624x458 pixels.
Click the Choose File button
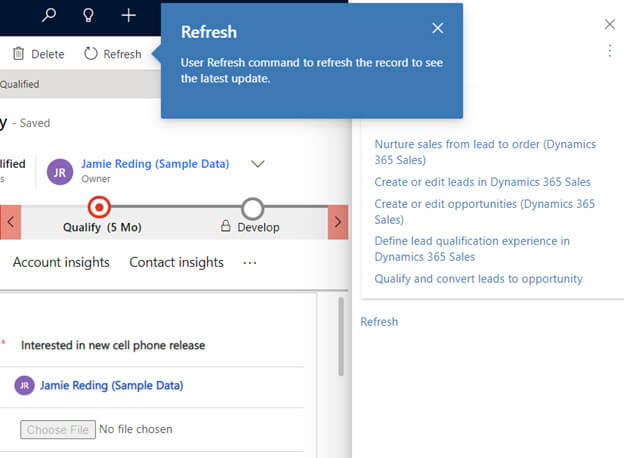(x=58, y=429)
